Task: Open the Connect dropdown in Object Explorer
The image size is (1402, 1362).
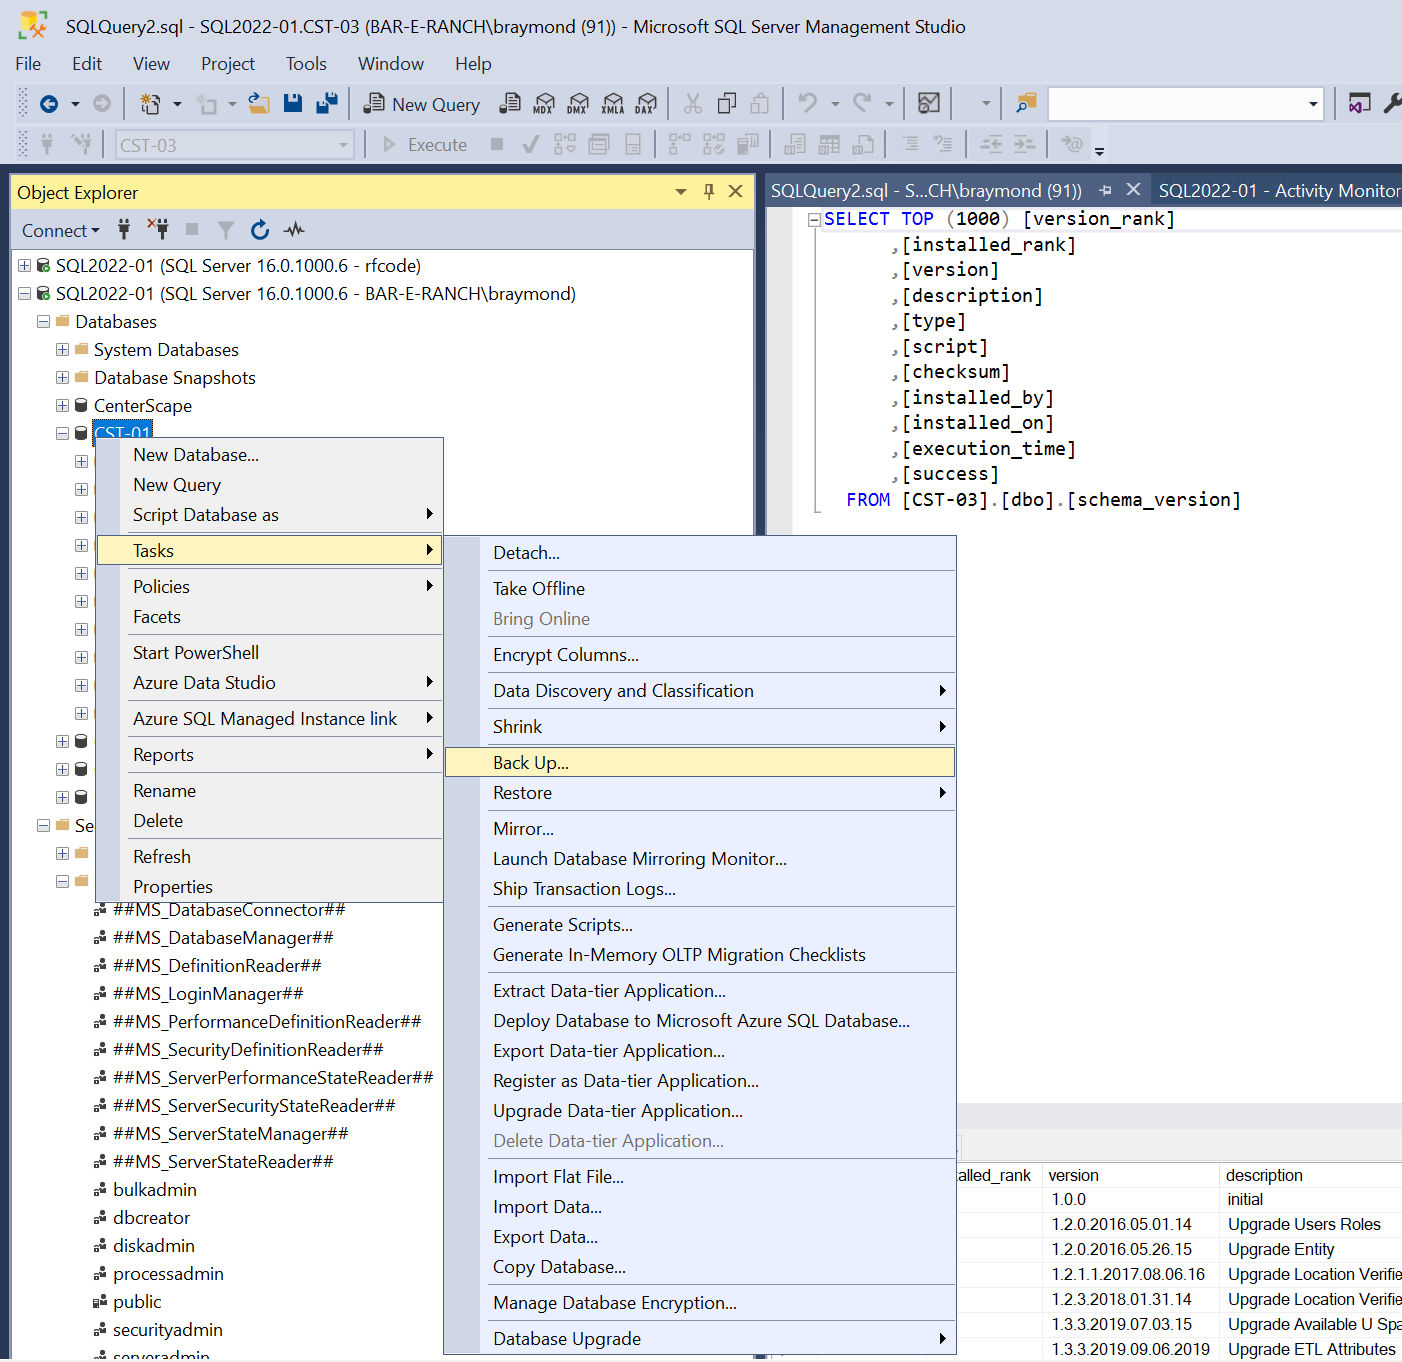Action: click(60, 231)
